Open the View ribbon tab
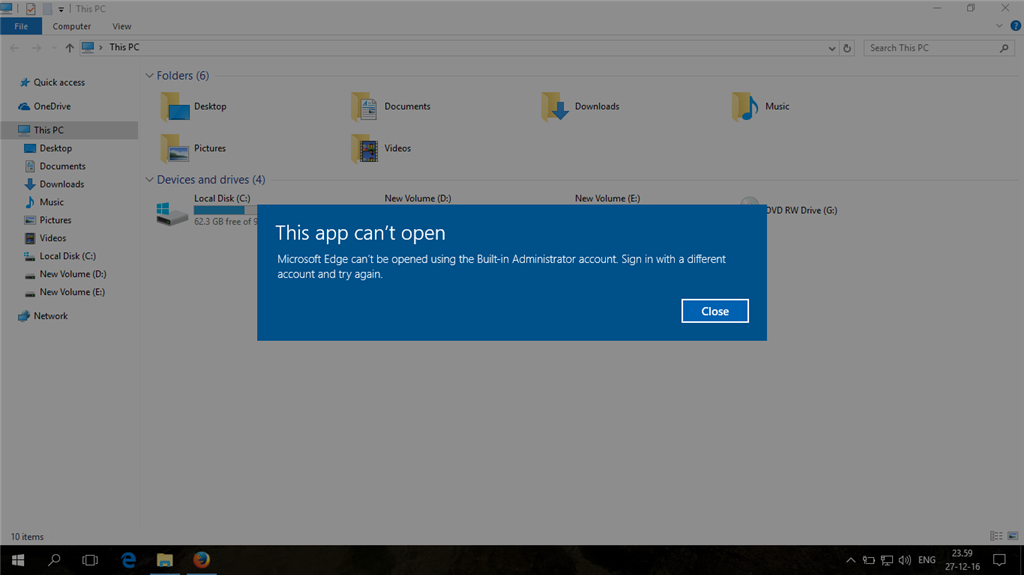Viewport: 1024px width, 575px height. [x=121, y=26]
